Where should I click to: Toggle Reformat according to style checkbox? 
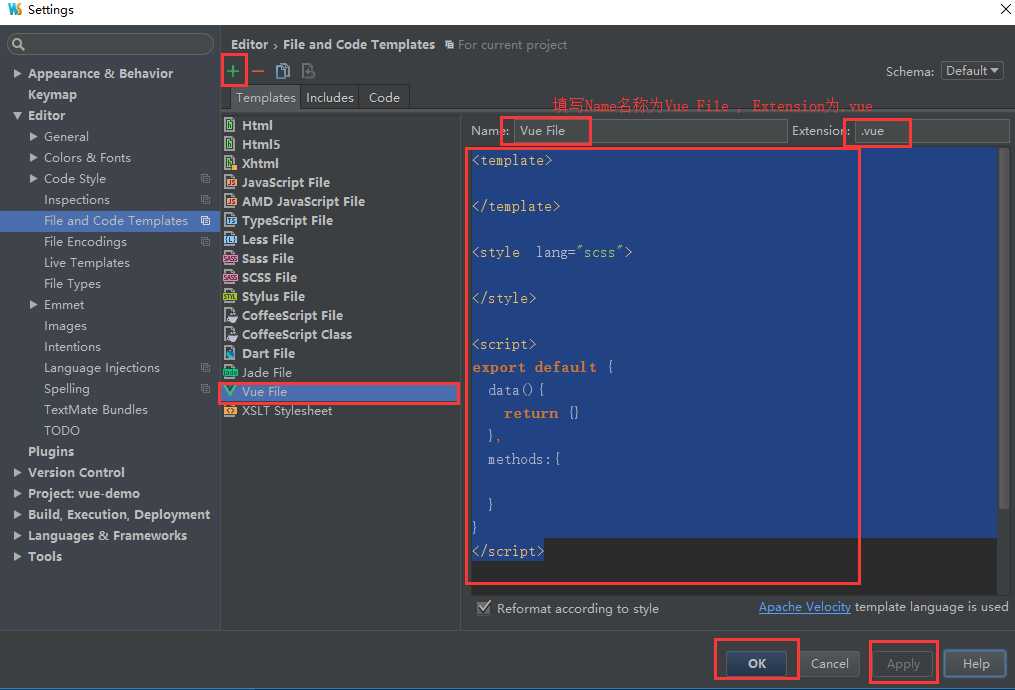coord(483,608)
